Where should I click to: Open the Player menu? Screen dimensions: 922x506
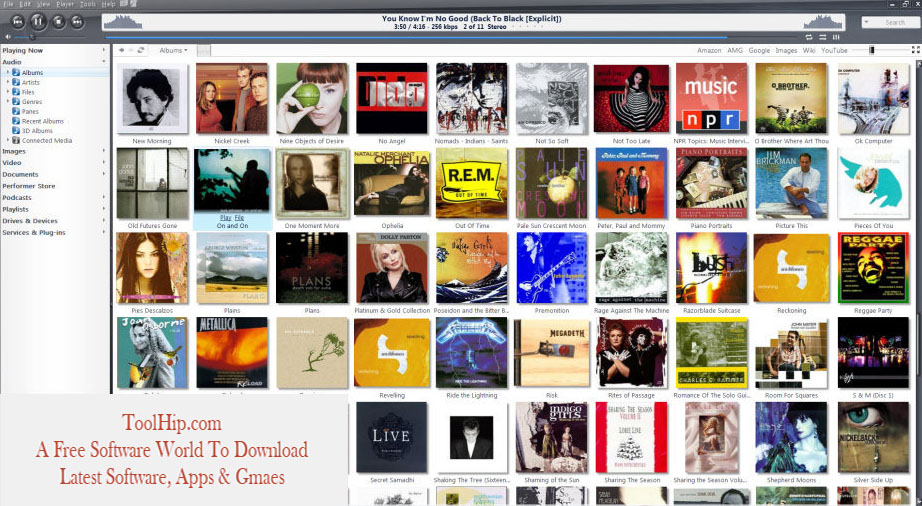click(65, 4)
